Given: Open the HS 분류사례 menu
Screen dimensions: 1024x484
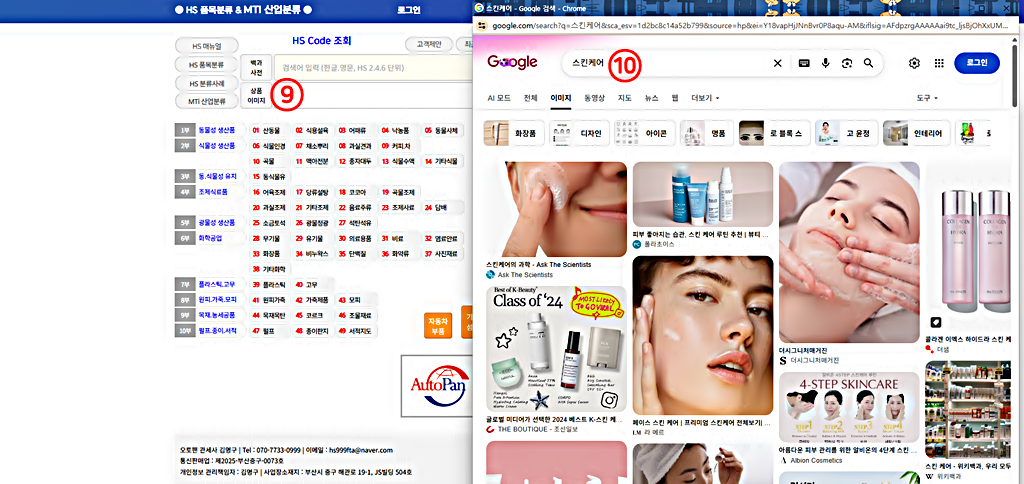Looking at the screenshot, I should click(x=206, y=83).
